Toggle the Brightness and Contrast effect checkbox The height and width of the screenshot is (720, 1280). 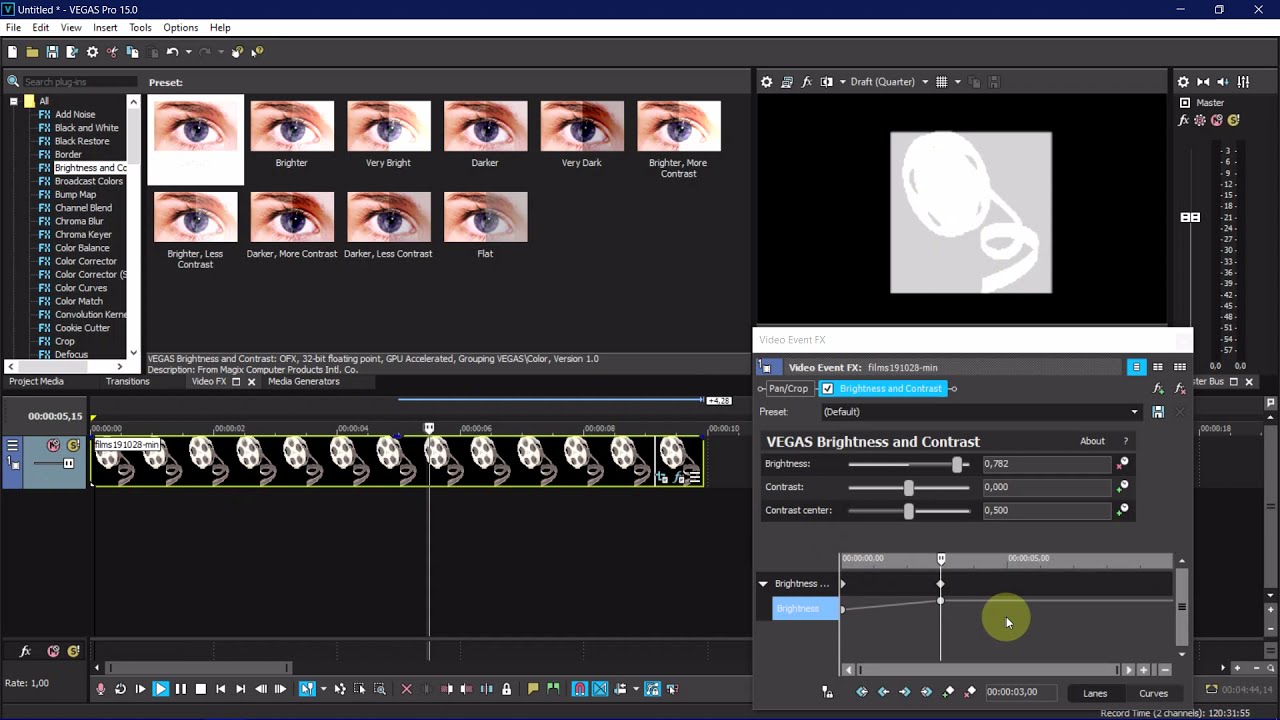click(827, 389)
